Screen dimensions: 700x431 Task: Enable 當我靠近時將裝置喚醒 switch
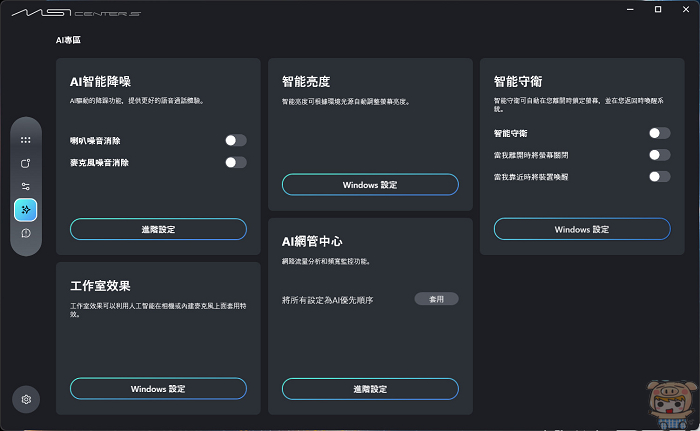click(x=659, y=177)
